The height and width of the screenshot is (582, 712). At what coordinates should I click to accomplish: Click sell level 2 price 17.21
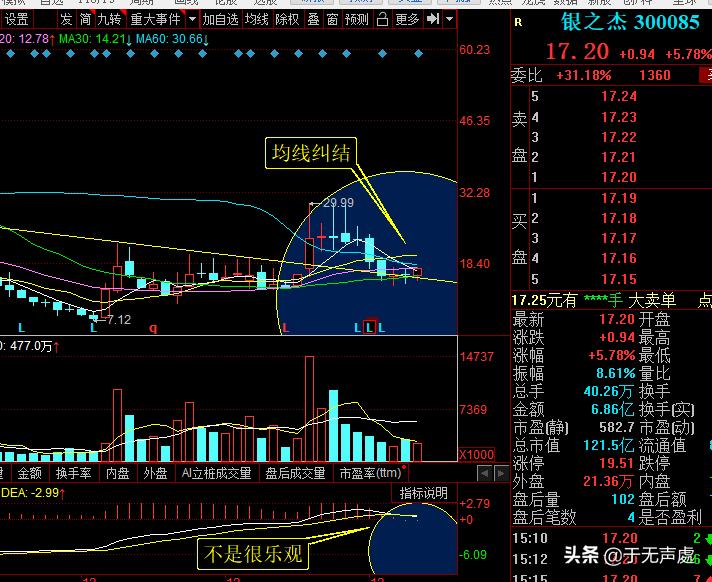click(x=619, y=157)
